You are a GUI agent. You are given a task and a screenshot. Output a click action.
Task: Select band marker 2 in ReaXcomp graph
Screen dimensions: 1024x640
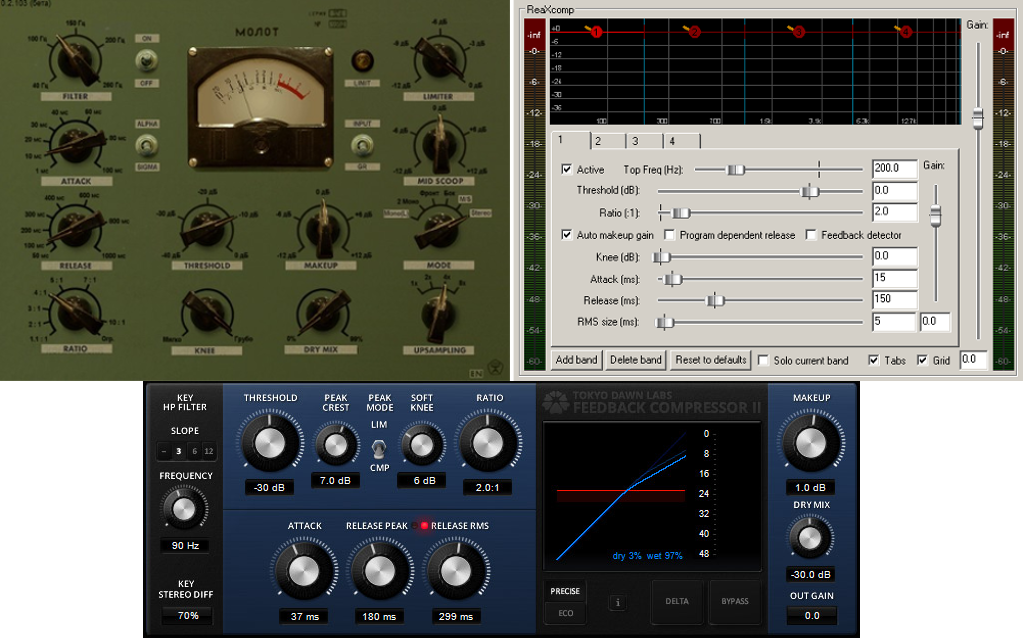click(x=694, y=32)
